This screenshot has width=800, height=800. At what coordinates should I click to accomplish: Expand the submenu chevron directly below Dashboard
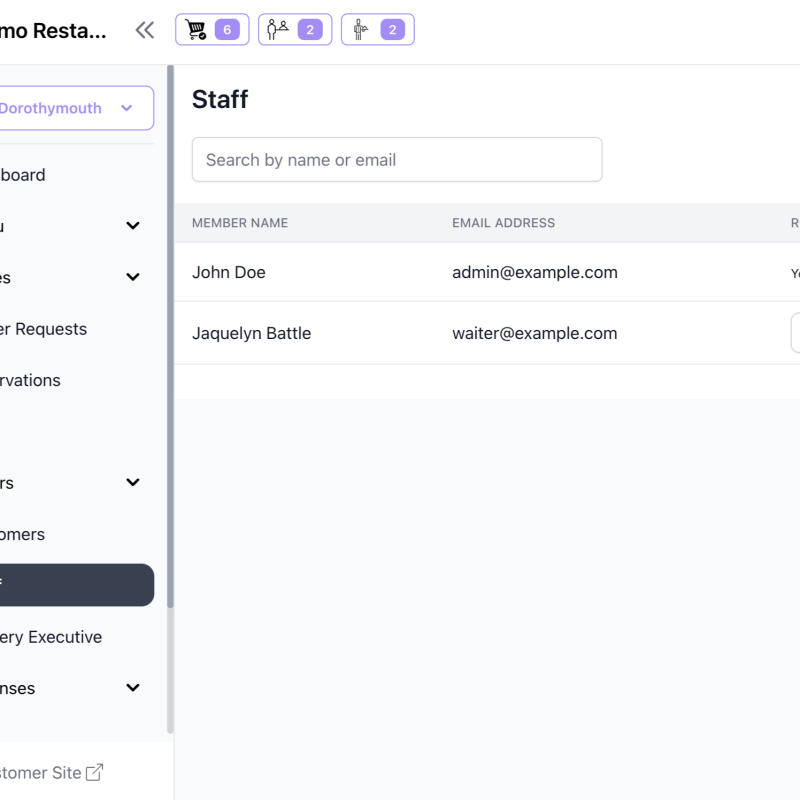tap(133, 226)
